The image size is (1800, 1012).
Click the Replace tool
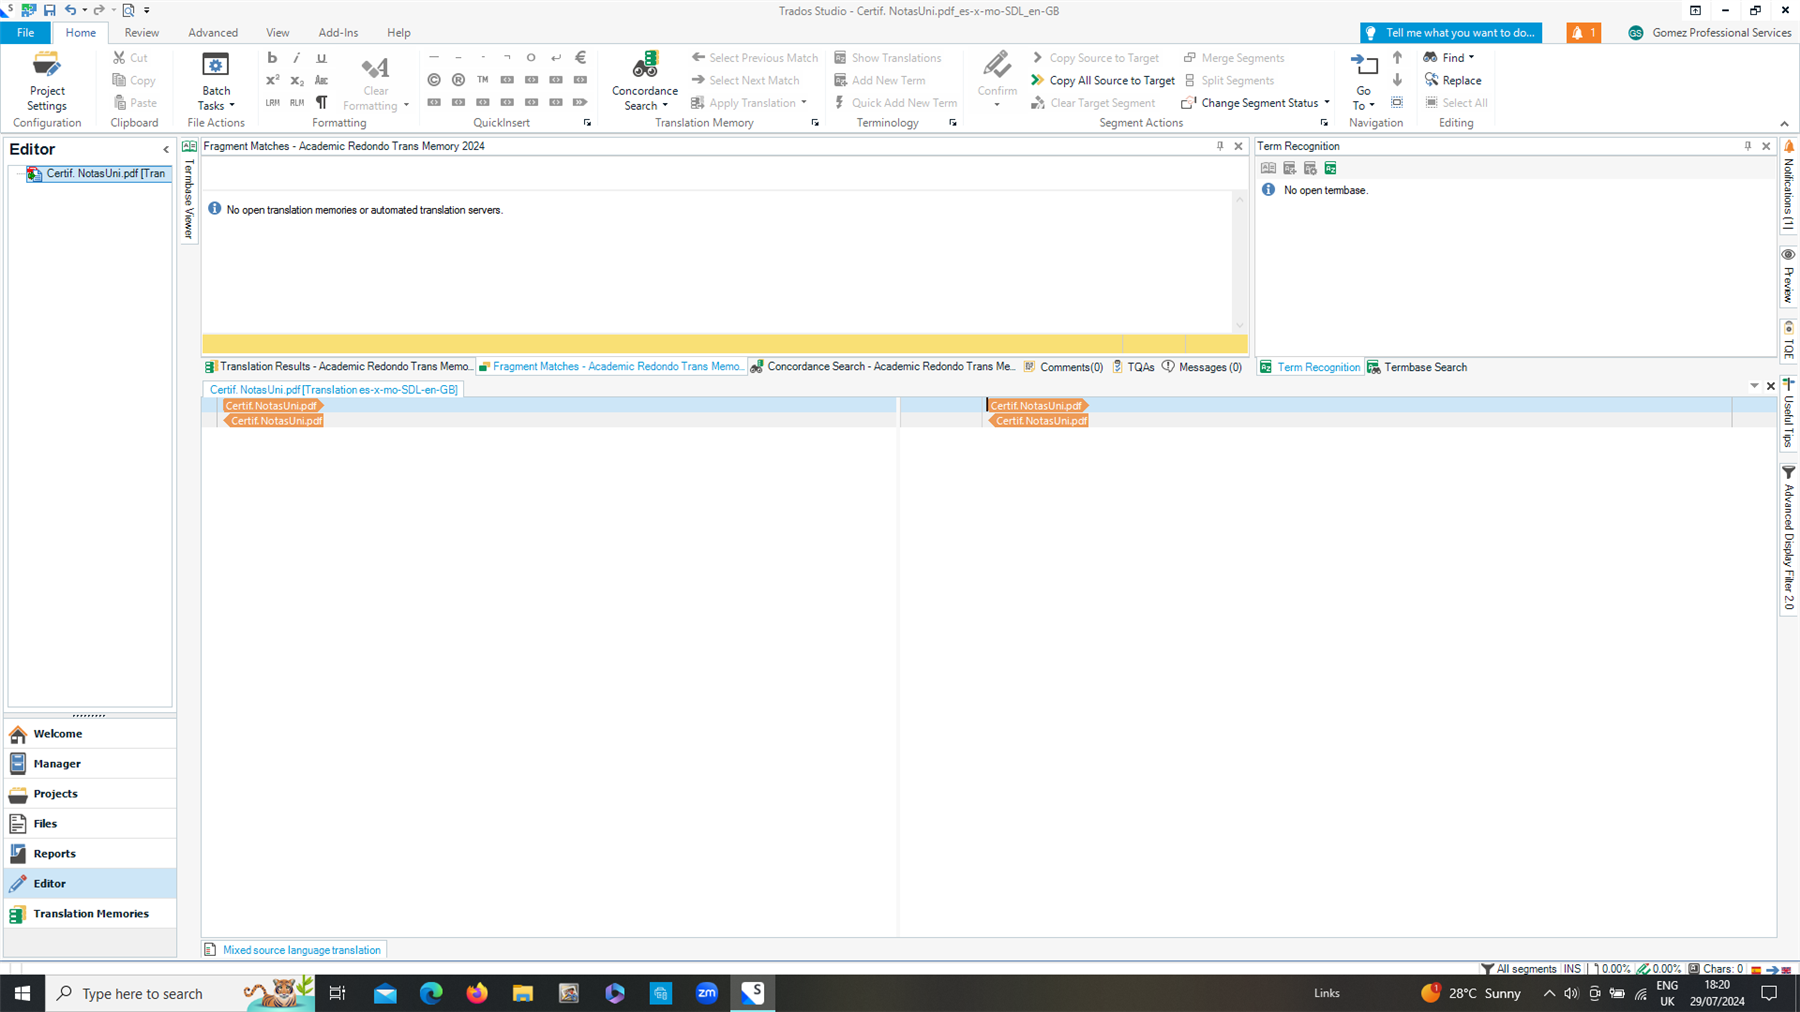tap(1453, 80)
